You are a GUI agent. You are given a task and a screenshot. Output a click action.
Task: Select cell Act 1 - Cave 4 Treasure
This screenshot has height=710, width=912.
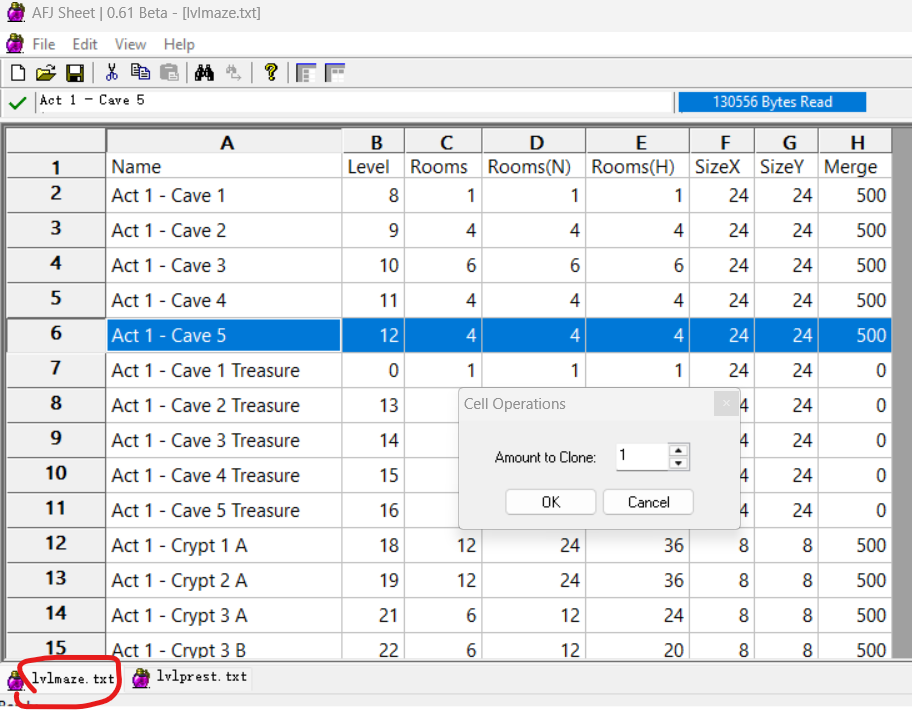pos(225,475)
